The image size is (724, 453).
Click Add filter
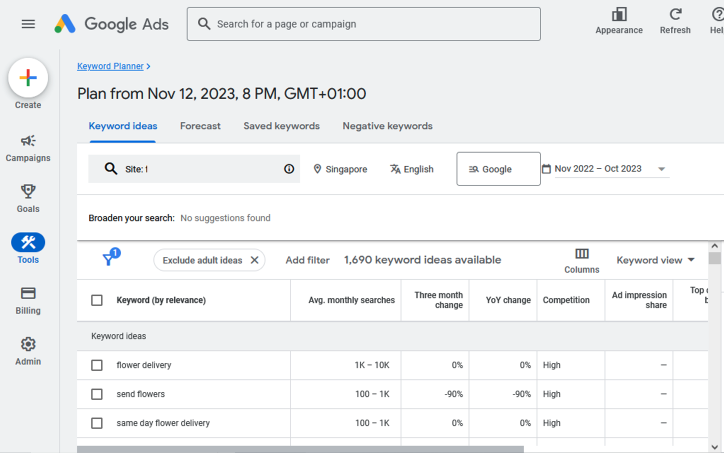click(x=308, y=260)
